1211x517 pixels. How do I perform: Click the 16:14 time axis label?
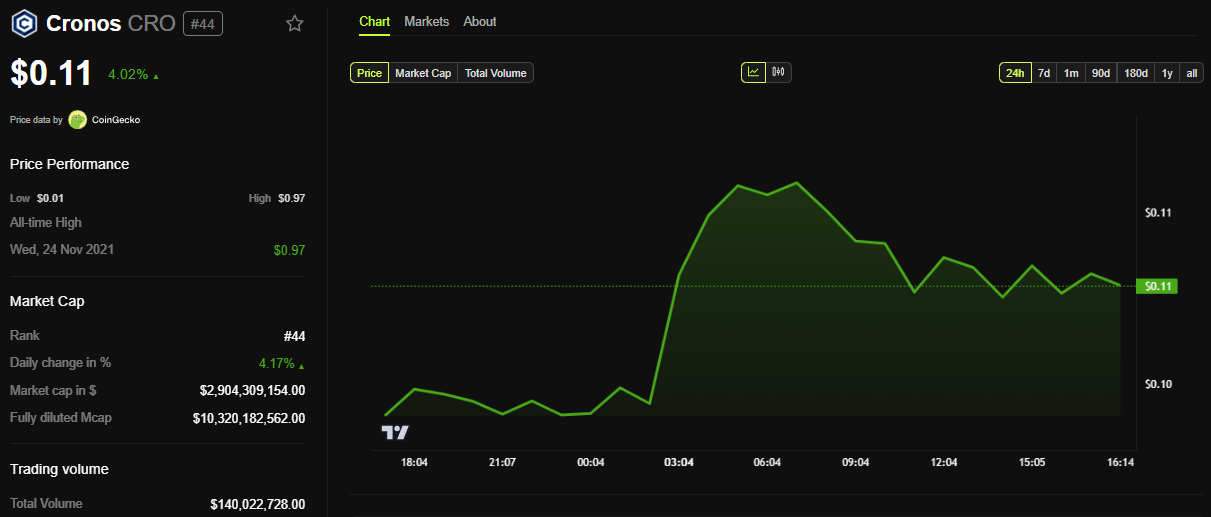(1120, 462)
